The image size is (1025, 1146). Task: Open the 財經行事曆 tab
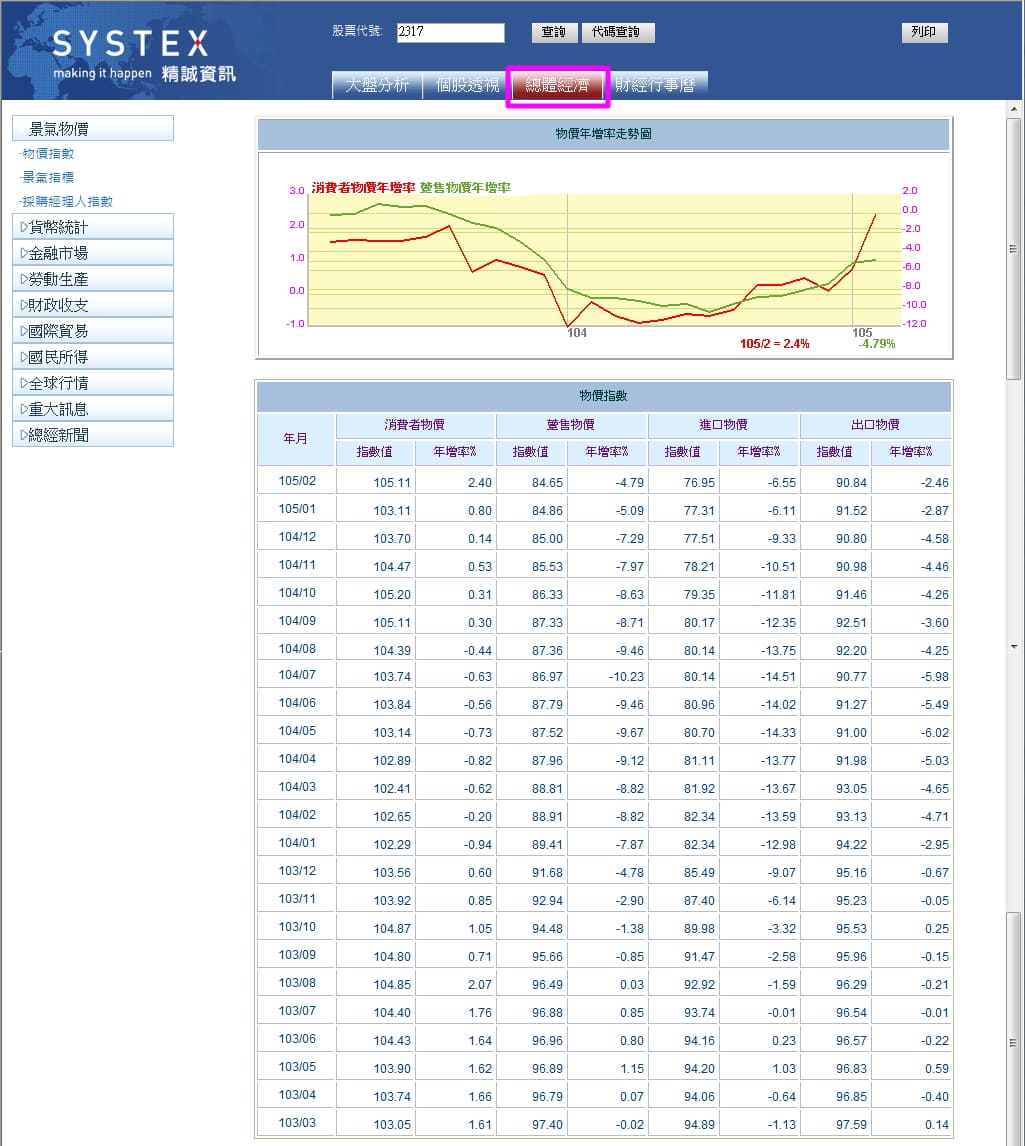pos(655,85)
